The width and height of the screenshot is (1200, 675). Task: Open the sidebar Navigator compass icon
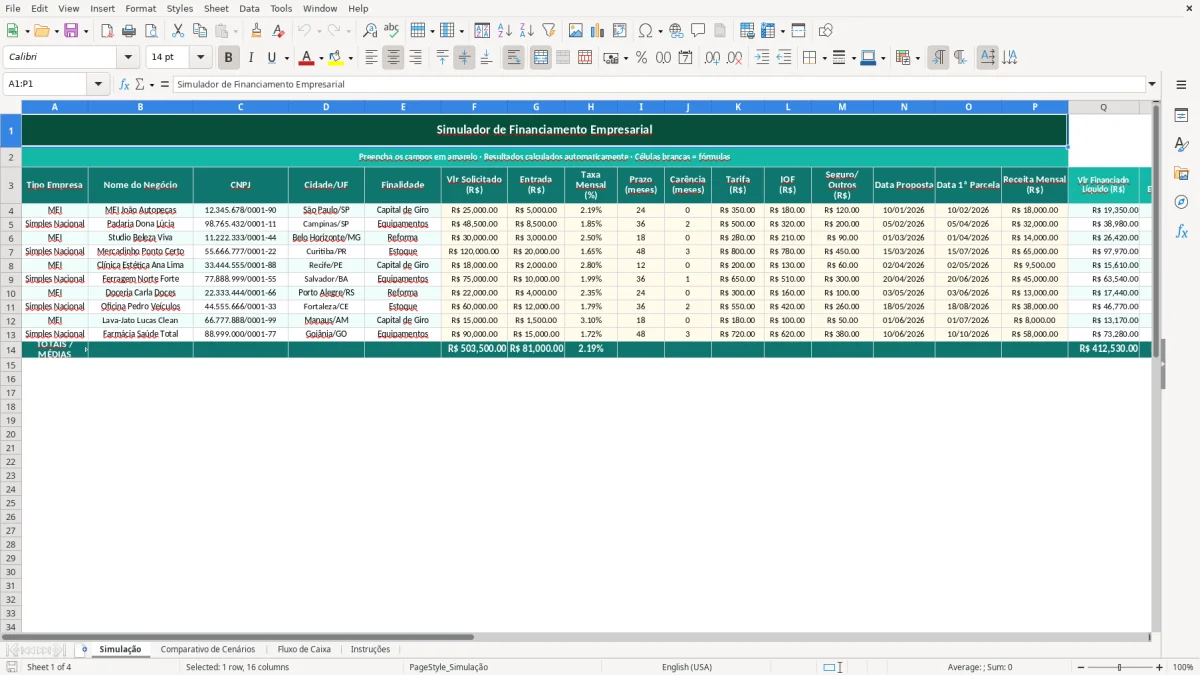click(1181, 202)
